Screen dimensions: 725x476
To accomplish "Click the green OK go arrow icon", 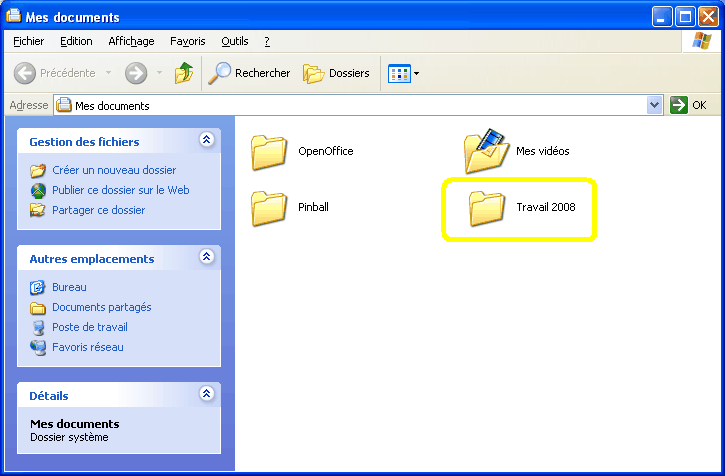I will click(679, 105).
